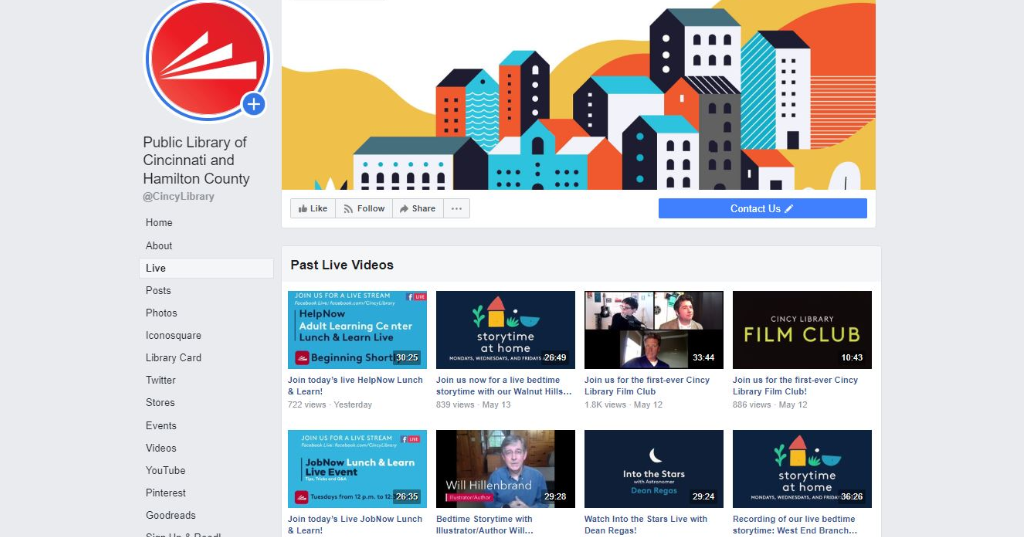Play the 36:26 storytime at home video

[x=802, y=469]
